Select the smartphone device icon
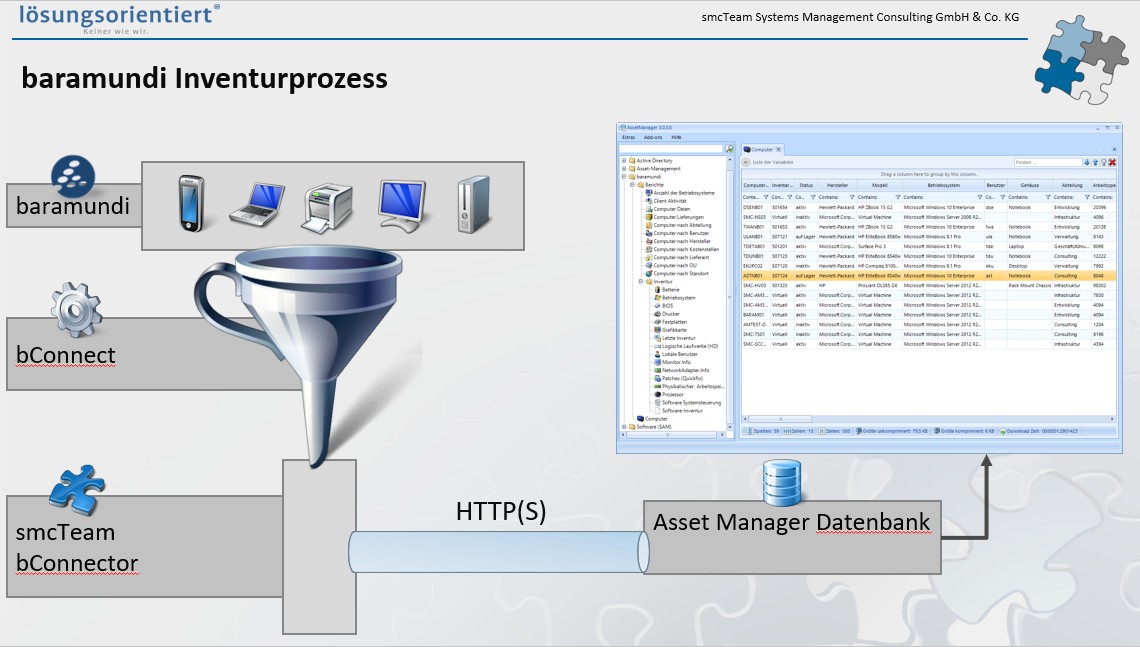This screenshot has height=647, width=1140. [x=191, y=204]
